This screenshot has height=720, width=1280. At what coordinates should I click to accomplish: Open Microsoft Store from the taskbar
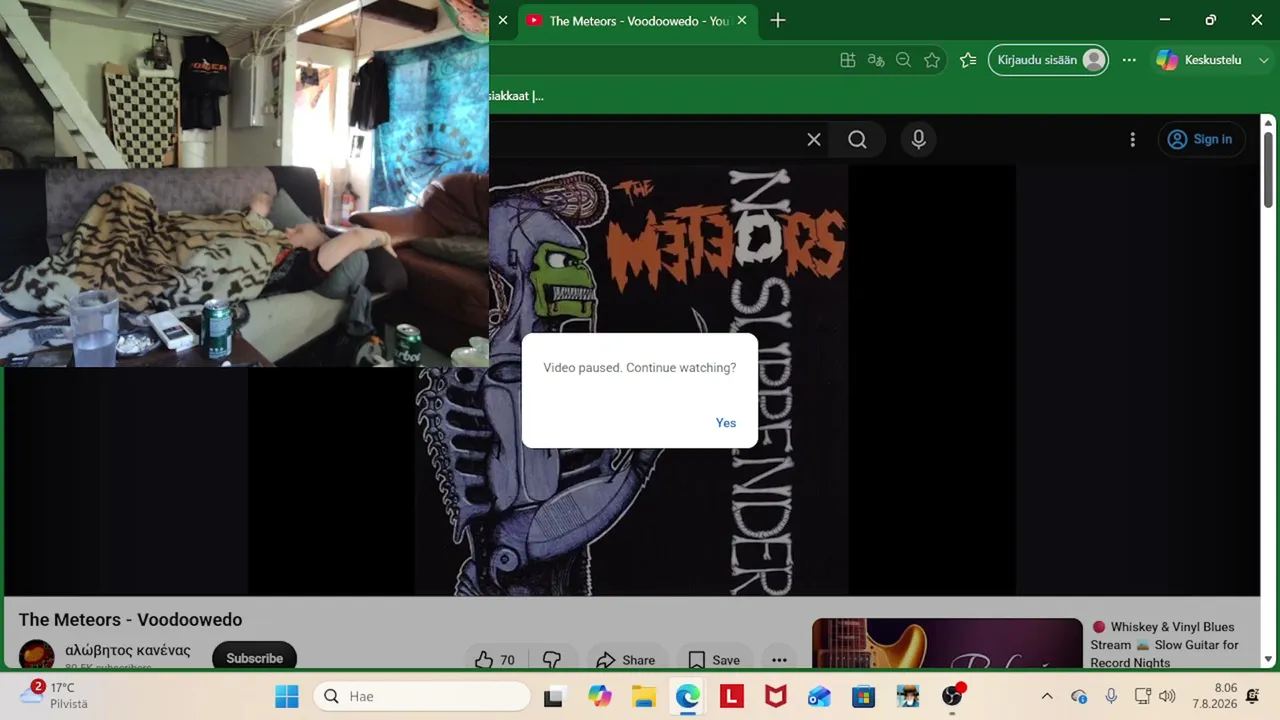click(864, 696)
